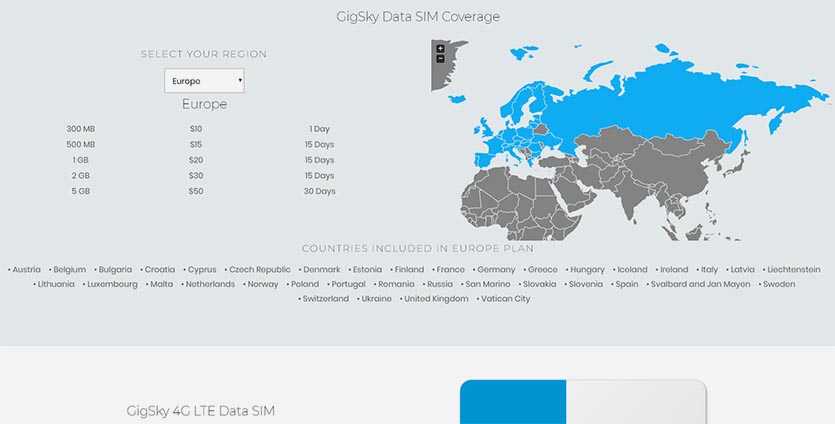Click Countries Included in Europe Plan heading
The width and height of the screenshot is (835, 424).
418,248
